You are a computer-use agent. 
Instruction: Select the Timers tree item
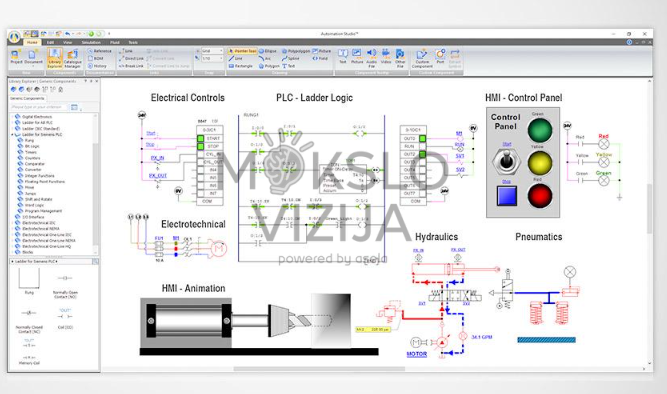pos(31,152)
